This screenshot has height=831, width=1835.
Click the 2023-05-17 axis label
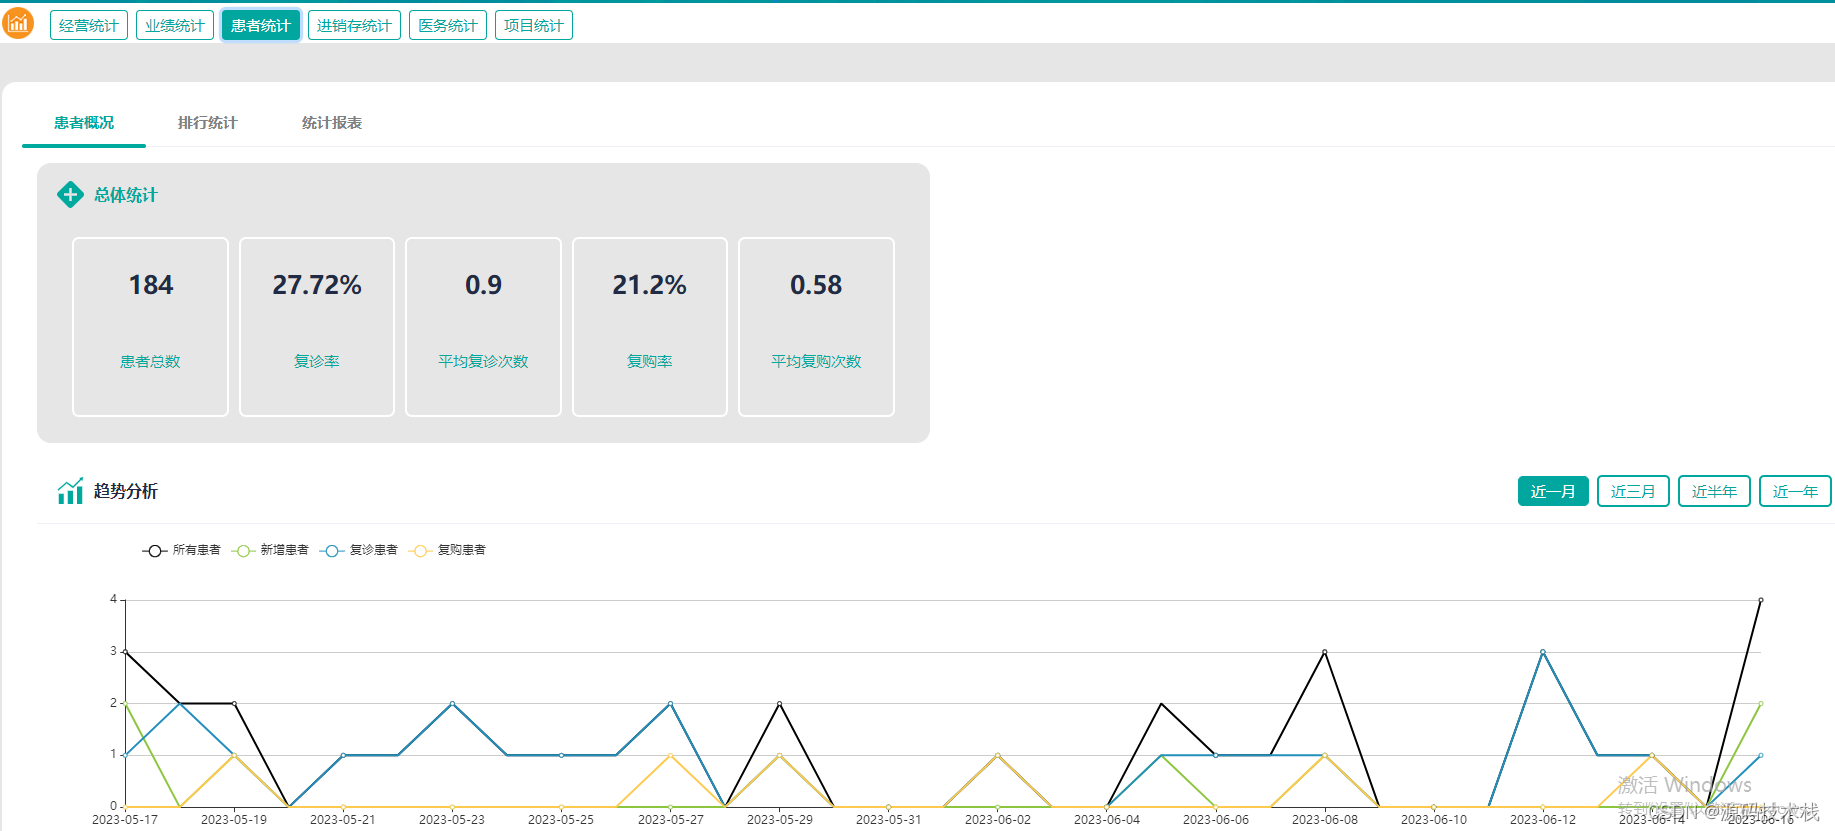tap(125, 819)
